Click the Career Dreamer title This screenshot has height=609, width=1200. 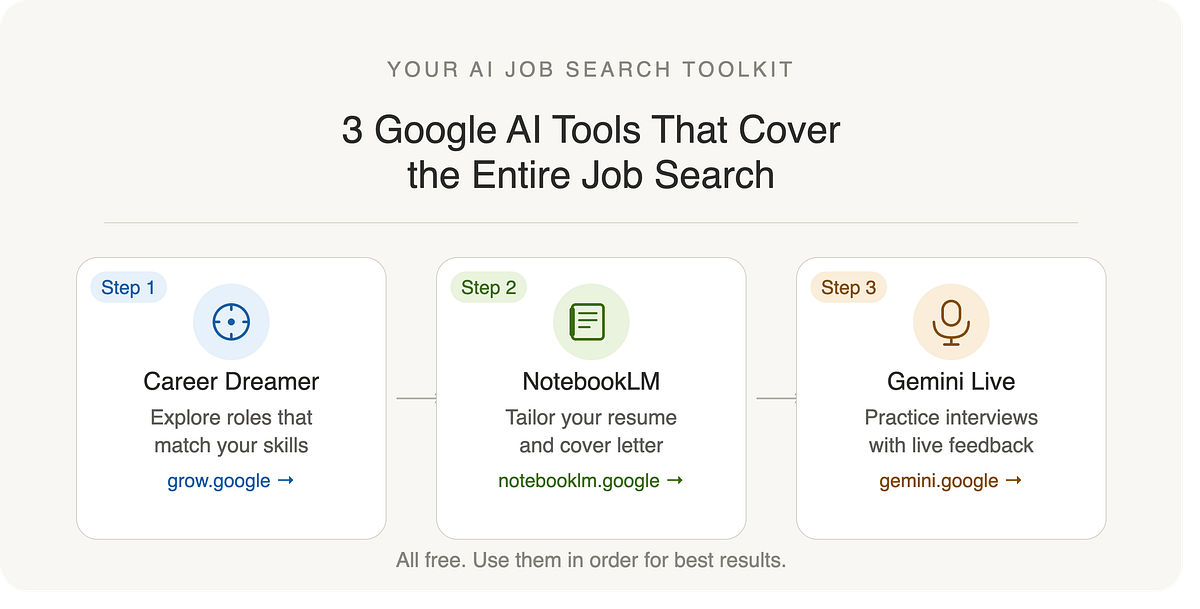tap(231, 382)
